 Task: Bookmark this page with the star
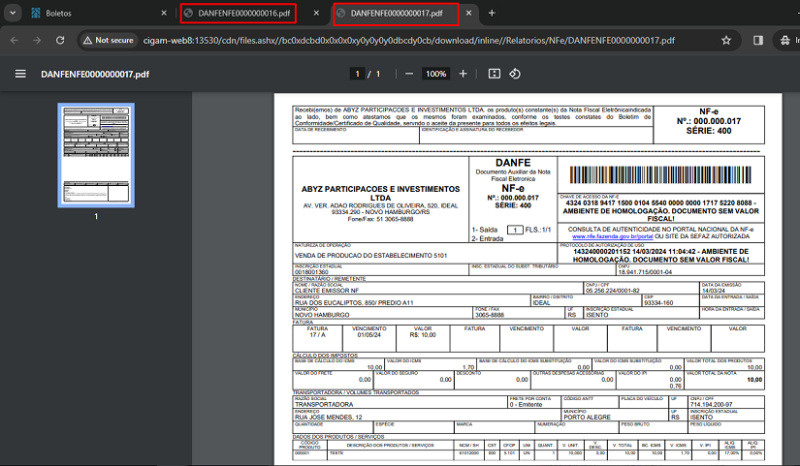[726, 40]
